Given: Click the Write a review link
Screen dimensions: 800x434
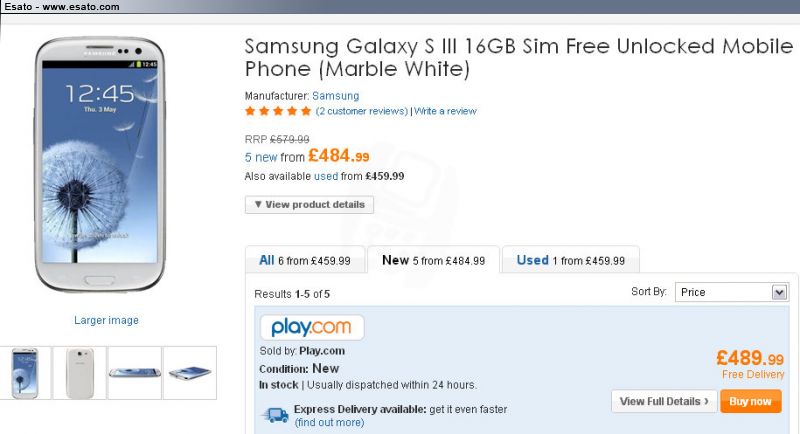Looking at the screenshot, I should tap(445, 111).
